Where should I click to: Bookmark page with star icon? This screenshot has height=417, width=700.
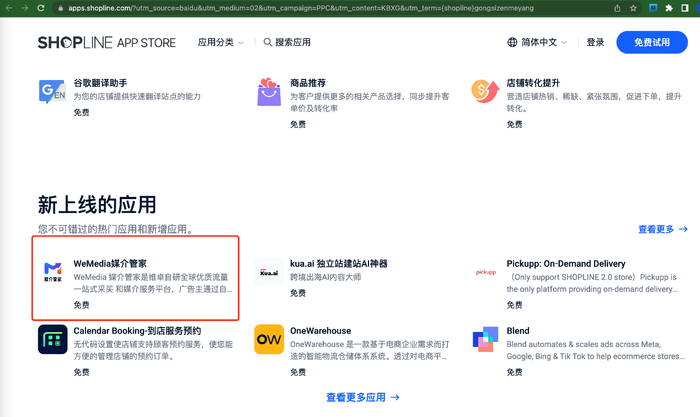(x=633, y=8)
